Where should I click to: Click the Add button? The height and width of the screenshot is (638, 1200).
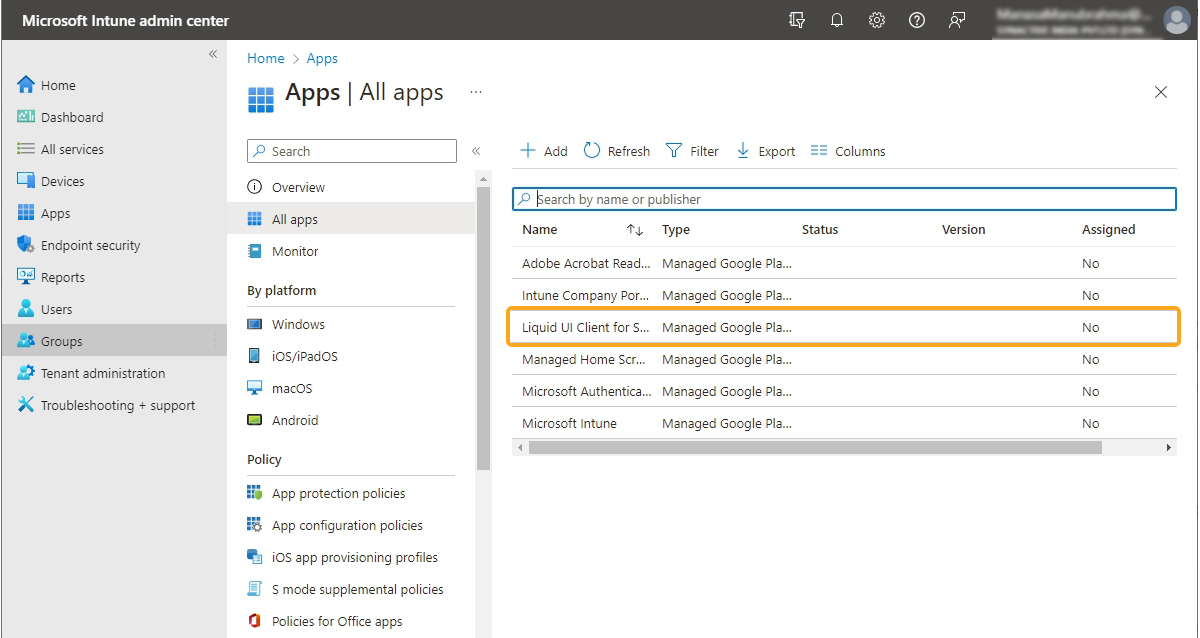[x=543, y=151]
